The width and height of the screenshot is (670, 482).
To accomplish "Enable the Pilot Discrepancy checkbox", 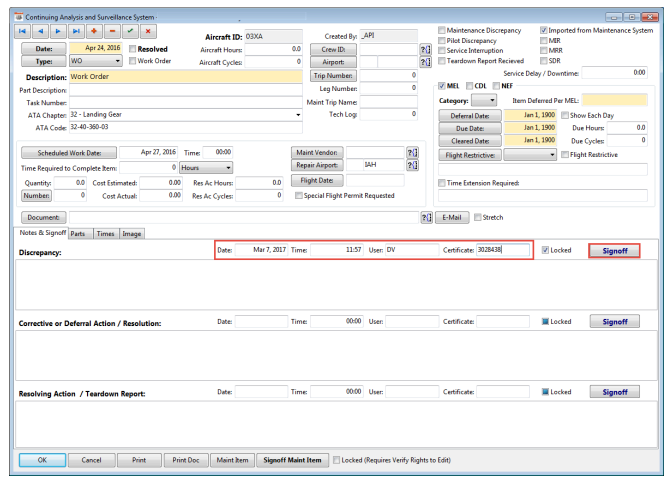I will 443,41.
